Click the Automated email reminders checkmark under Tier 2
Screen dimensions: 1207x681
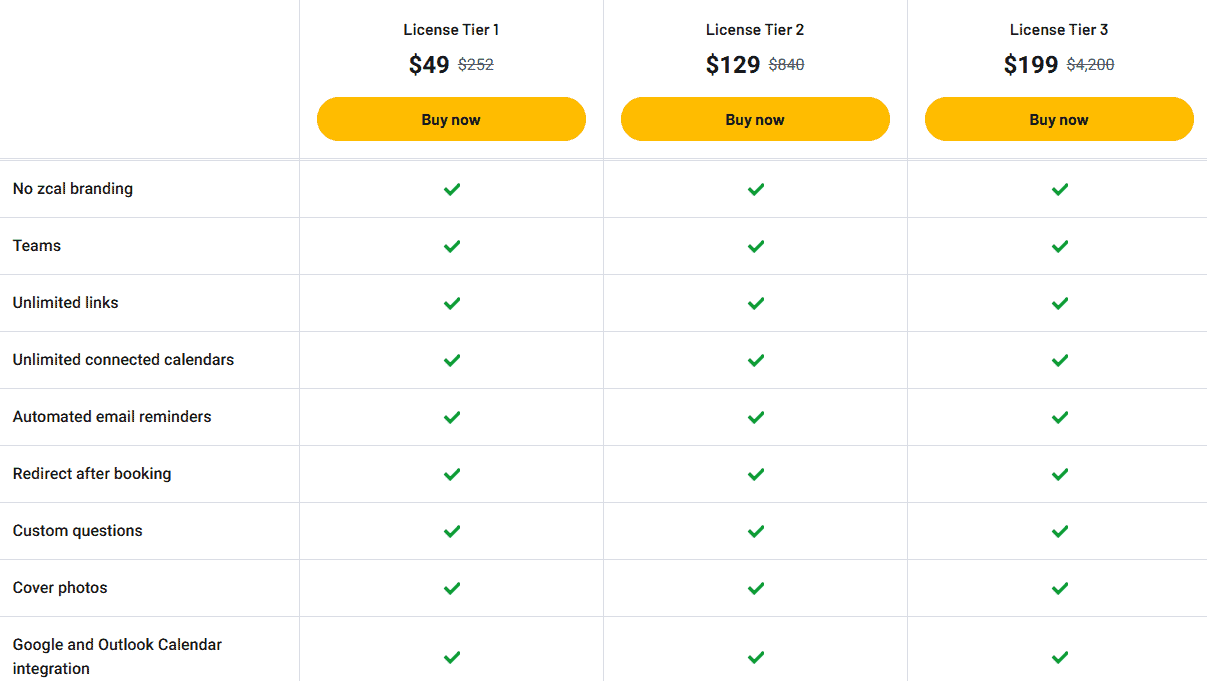tap(755, 417)
